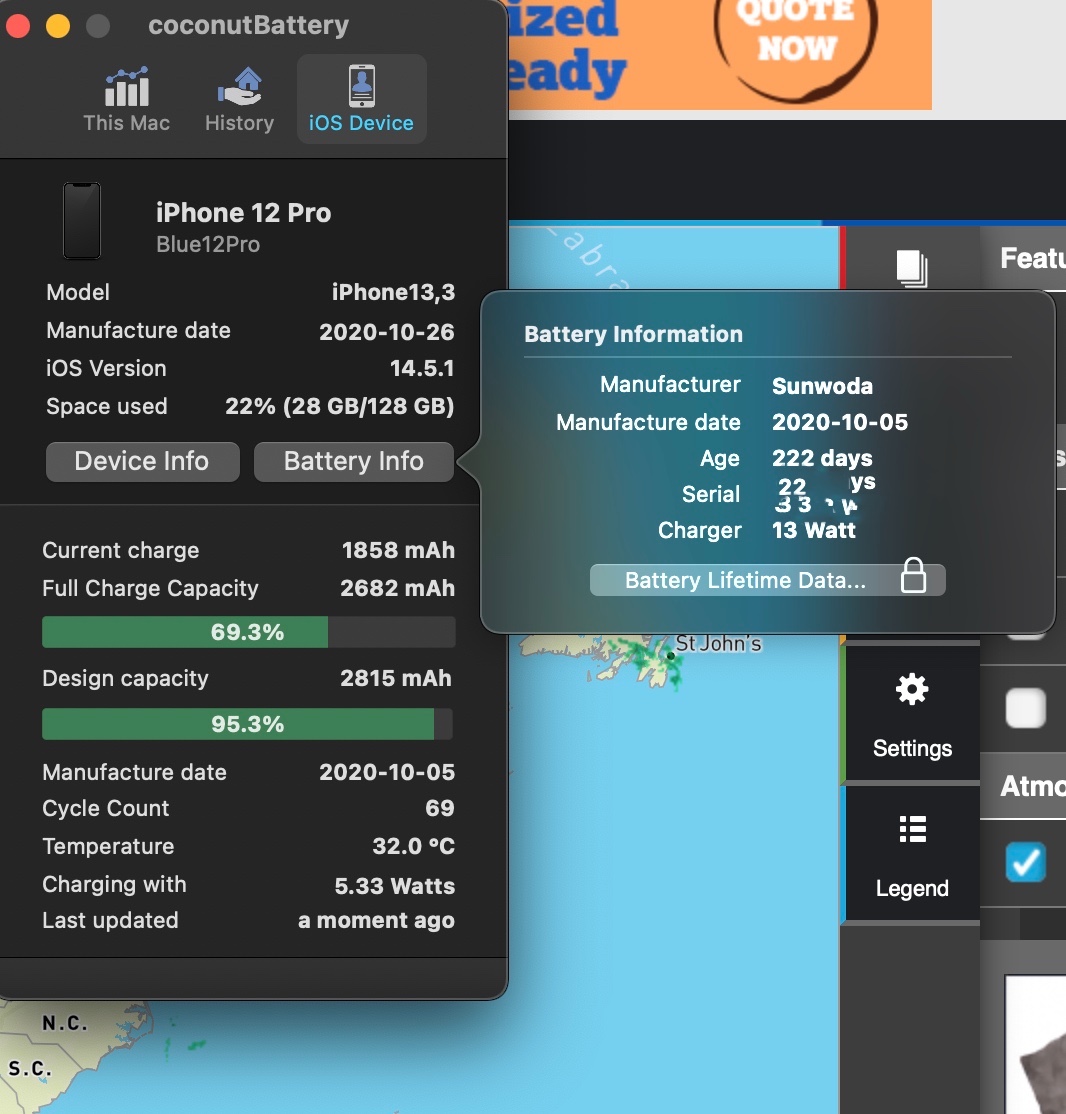Click the lock icon on Battery Lifetime Data
This screenshot has width=1066, height=1114.
click(x=913, y=575)
